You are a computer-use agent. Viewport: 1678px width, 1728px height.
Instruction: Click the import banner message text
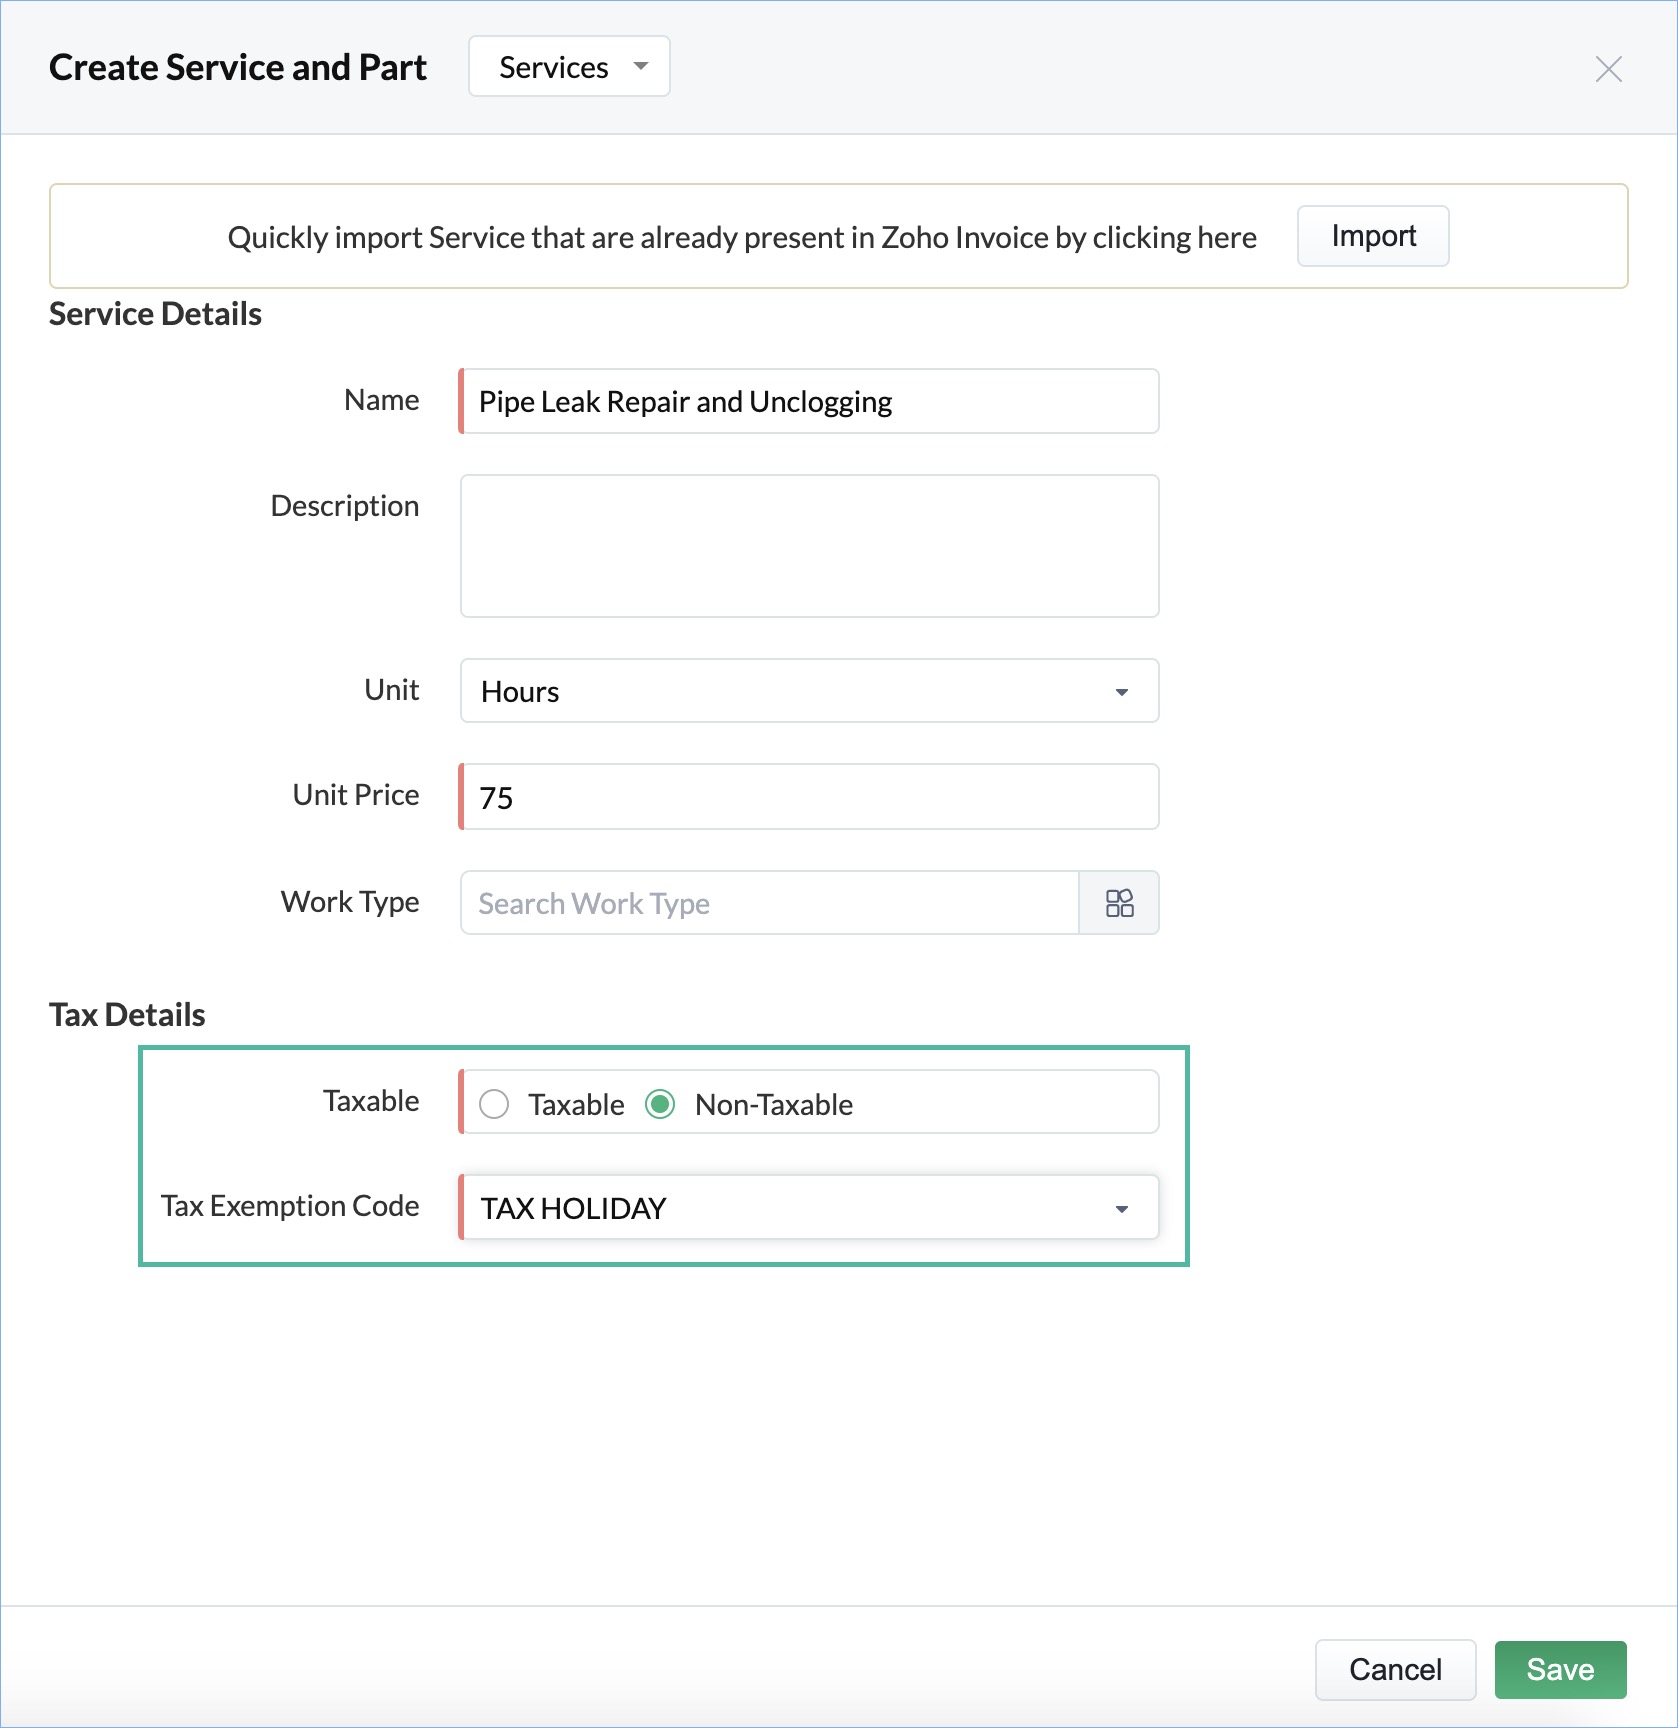click(742, 237)
